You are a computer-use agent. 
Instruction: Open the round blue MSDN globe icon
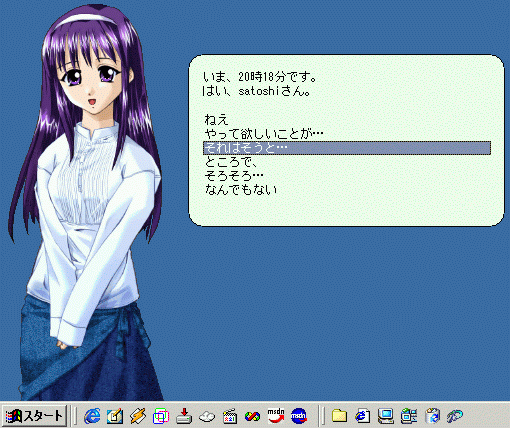click(x=299, y=416)
